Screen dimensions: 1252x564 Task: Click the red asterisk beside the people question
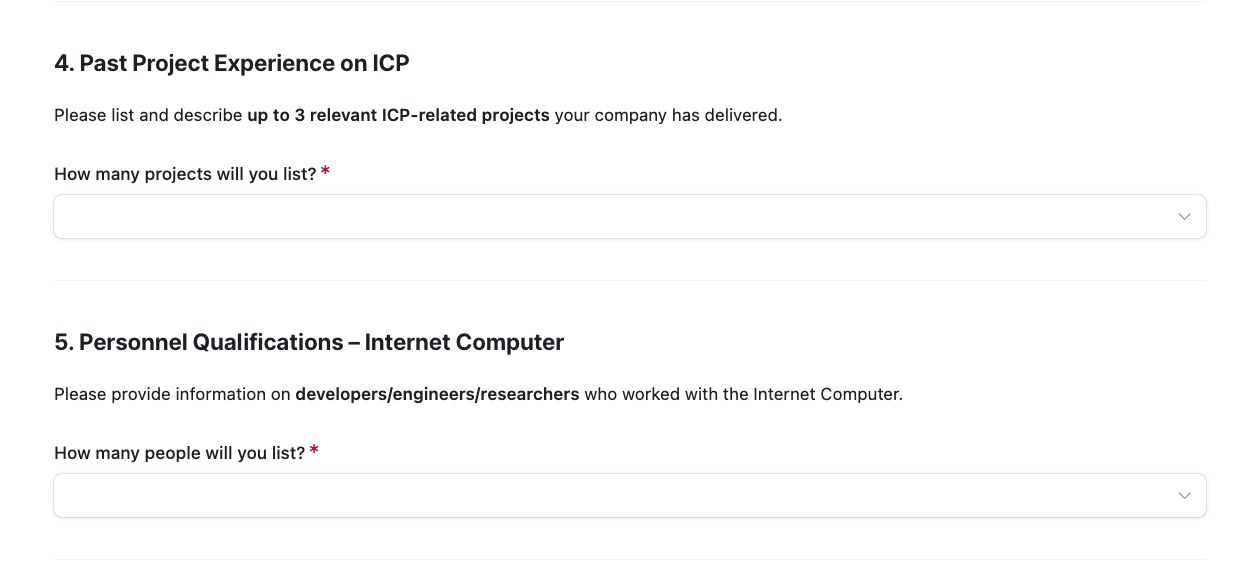[314, 452]
